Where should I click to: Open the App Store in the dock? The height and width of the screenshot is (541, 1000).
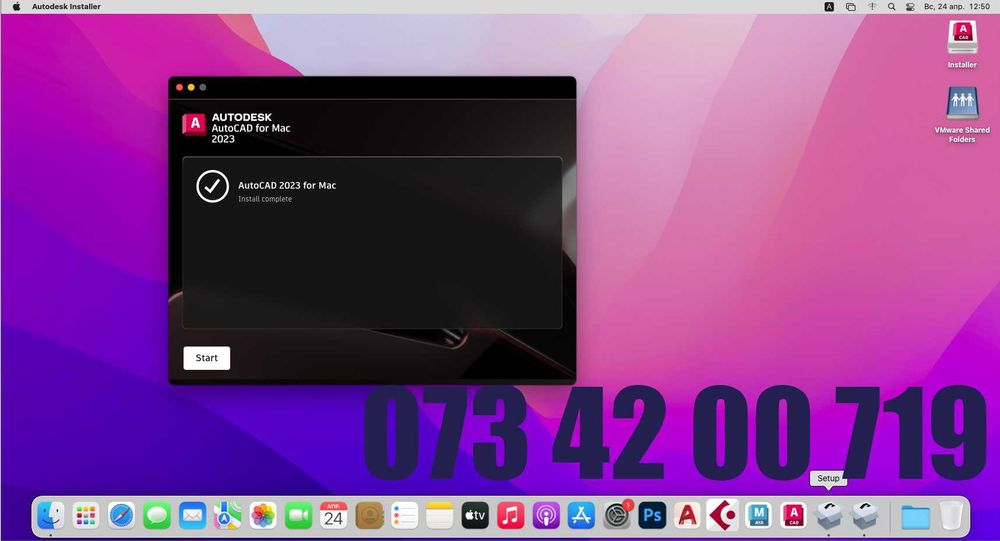click(x=581, y=515)
